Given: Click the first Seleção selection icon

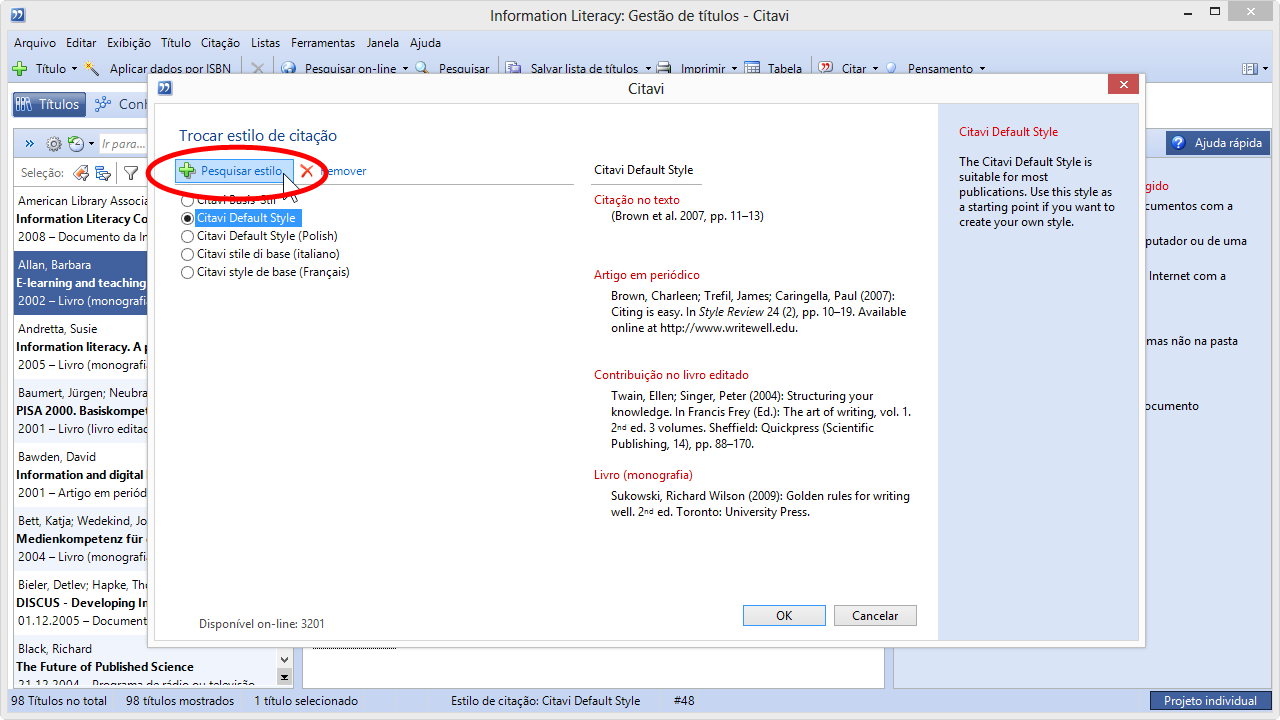Looking at the screenshot, I should tap(81, 173).
